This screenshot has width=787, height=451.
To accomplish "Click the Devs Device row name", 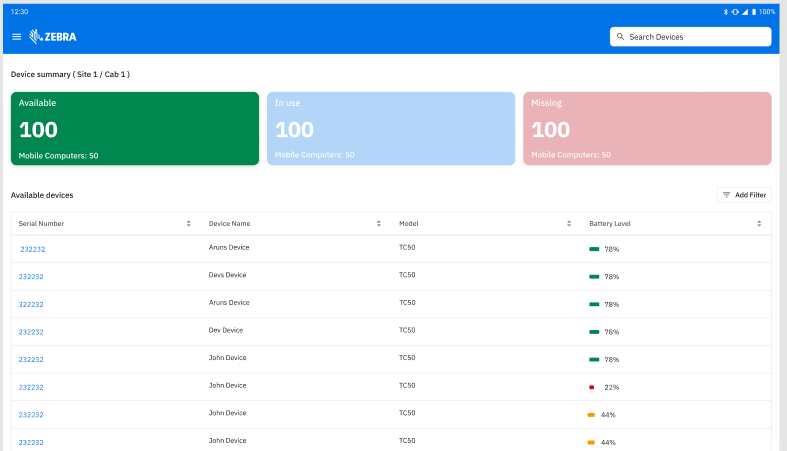I will [x=227, y=275].
